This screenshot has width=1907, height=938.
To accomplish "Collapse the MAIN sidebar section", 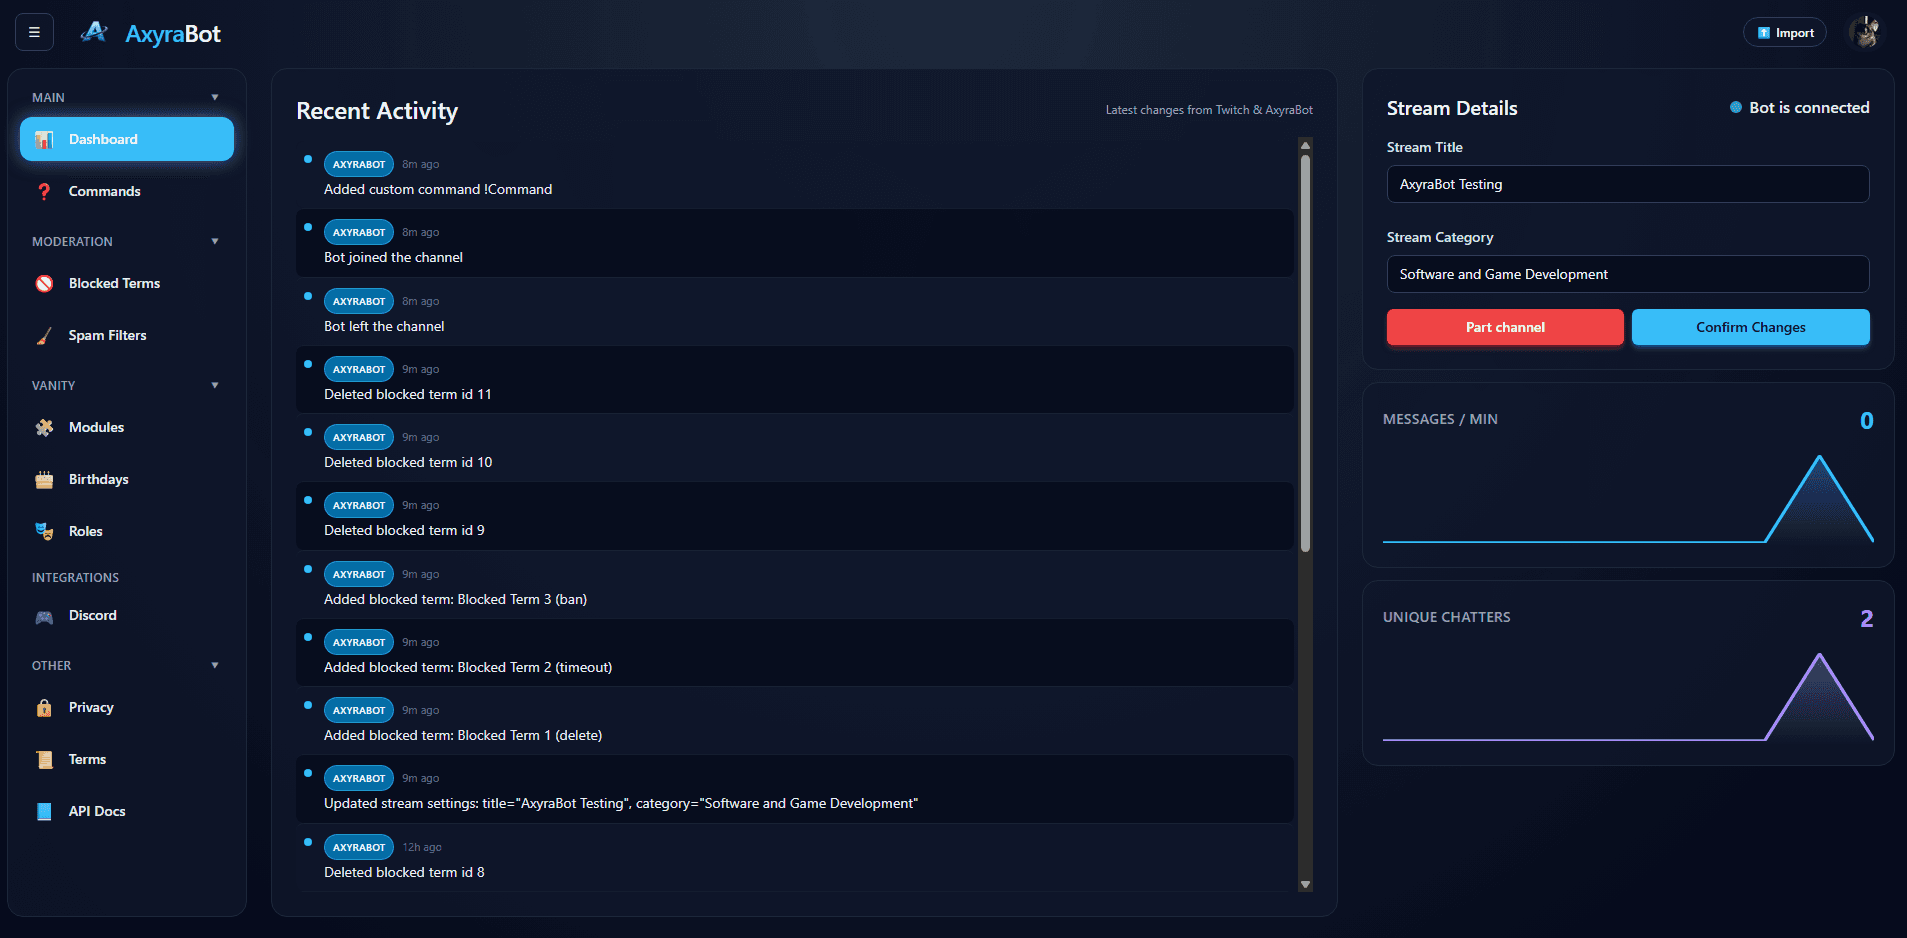I will tap(215, 97).
